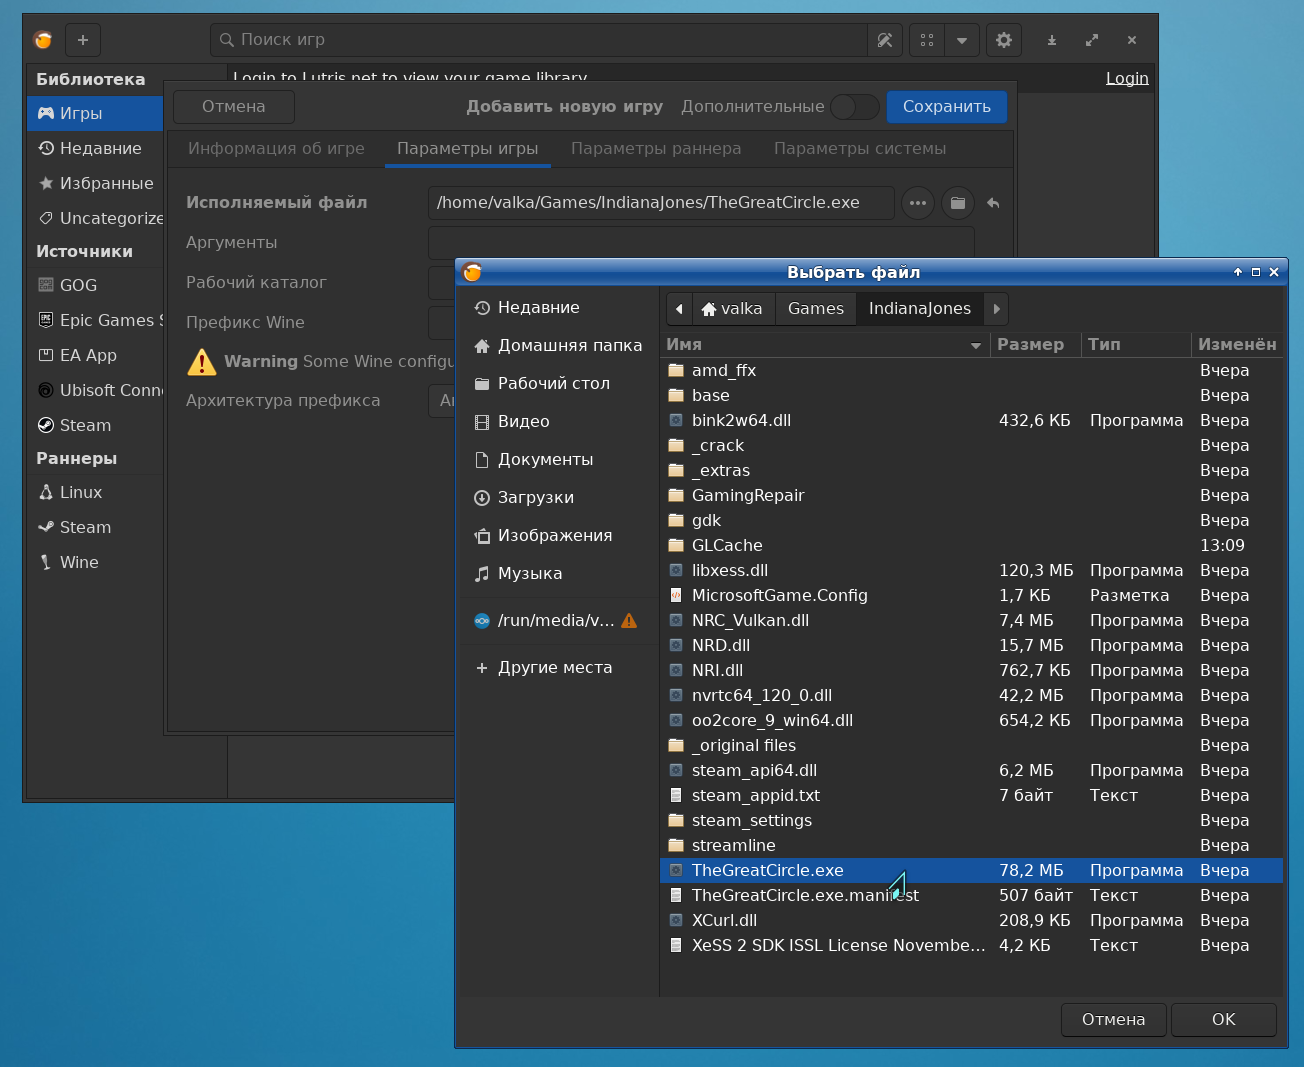
Task: Select the Wine runner
Action: 95,562
